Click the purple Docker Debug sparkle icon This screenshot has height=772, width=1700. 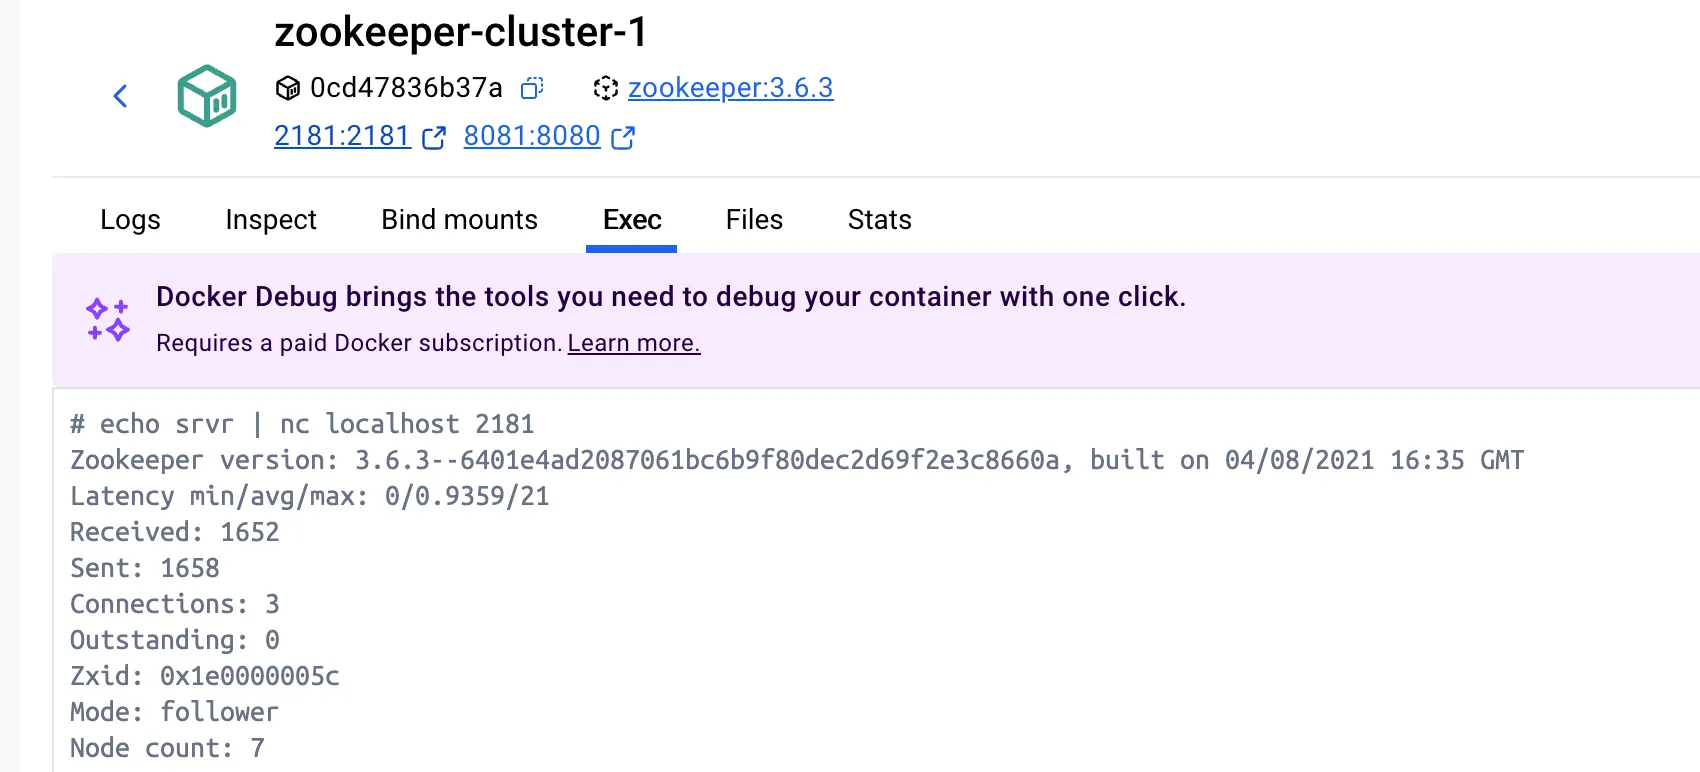[108, 320]
